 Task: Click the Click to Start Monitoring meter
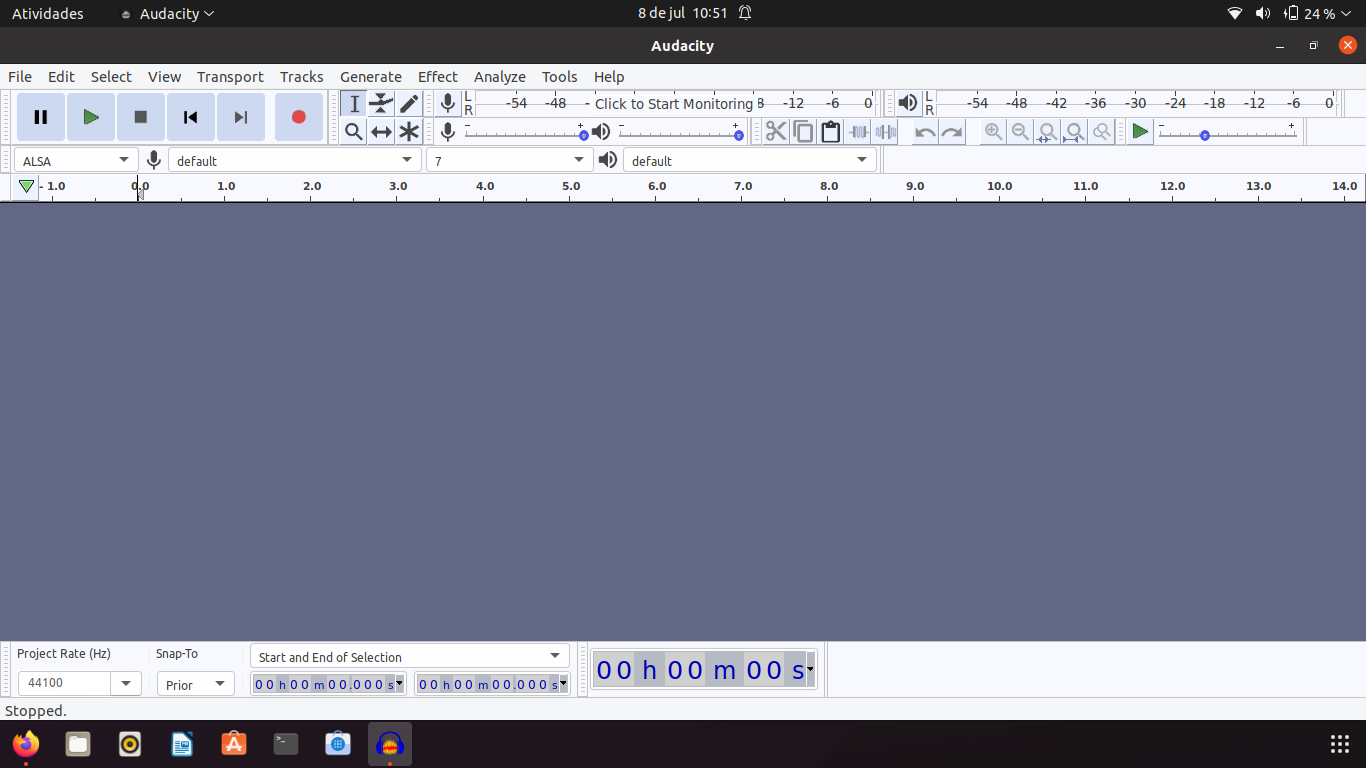coord(674,103)
